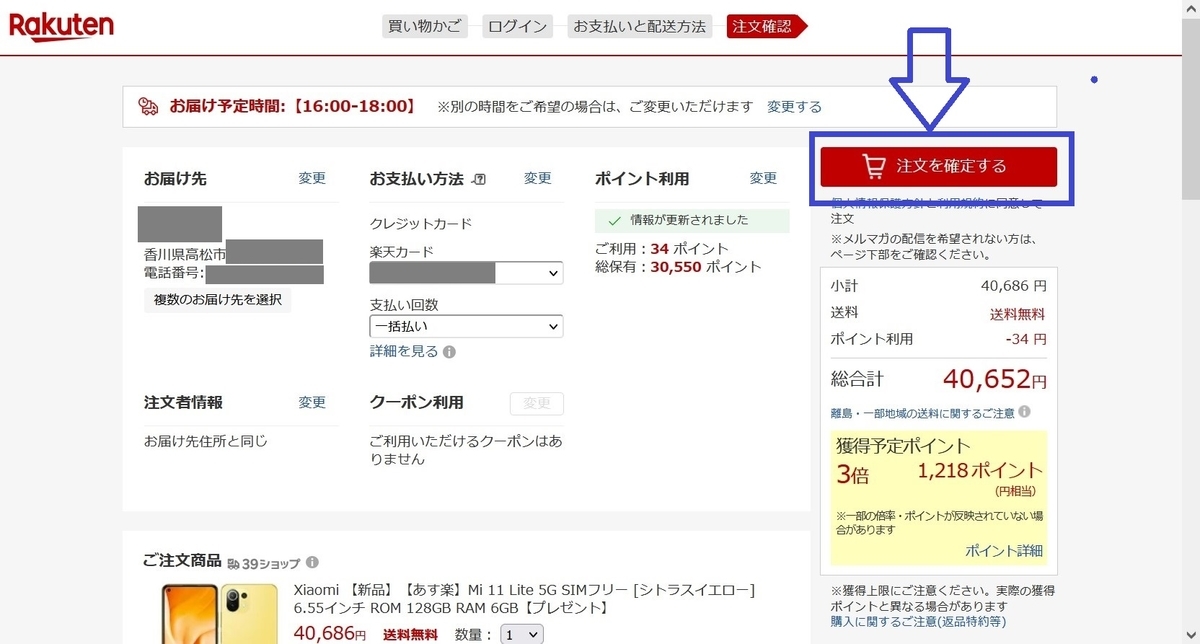Click the 小計 40,686 円 row

[x=938, y=286]
